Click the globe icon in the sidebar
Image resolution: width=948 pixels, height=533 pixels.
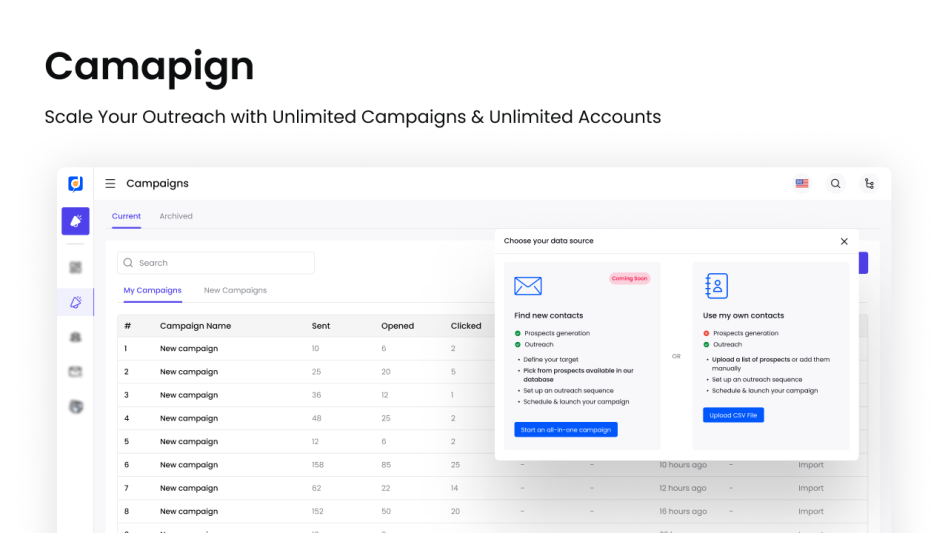(75, 407)
